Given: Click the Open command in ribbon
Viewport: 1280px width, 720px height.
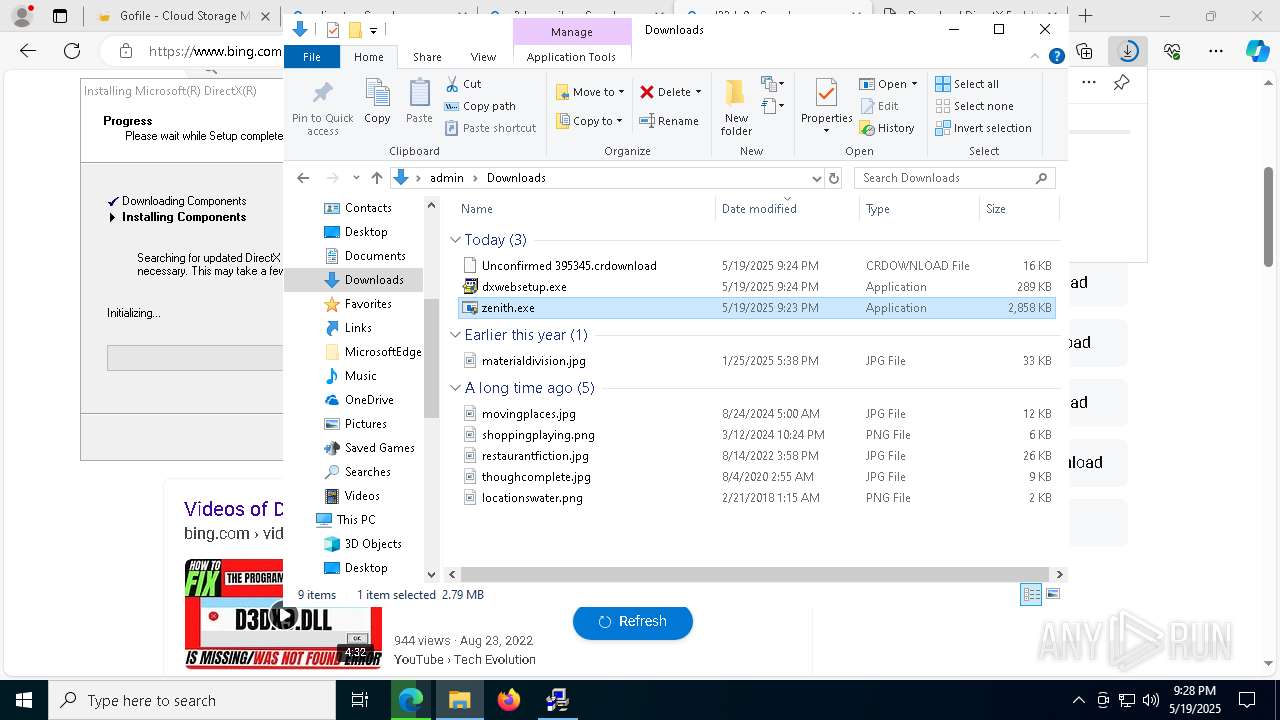Looking at the screenshot, I should pos(888,84).
